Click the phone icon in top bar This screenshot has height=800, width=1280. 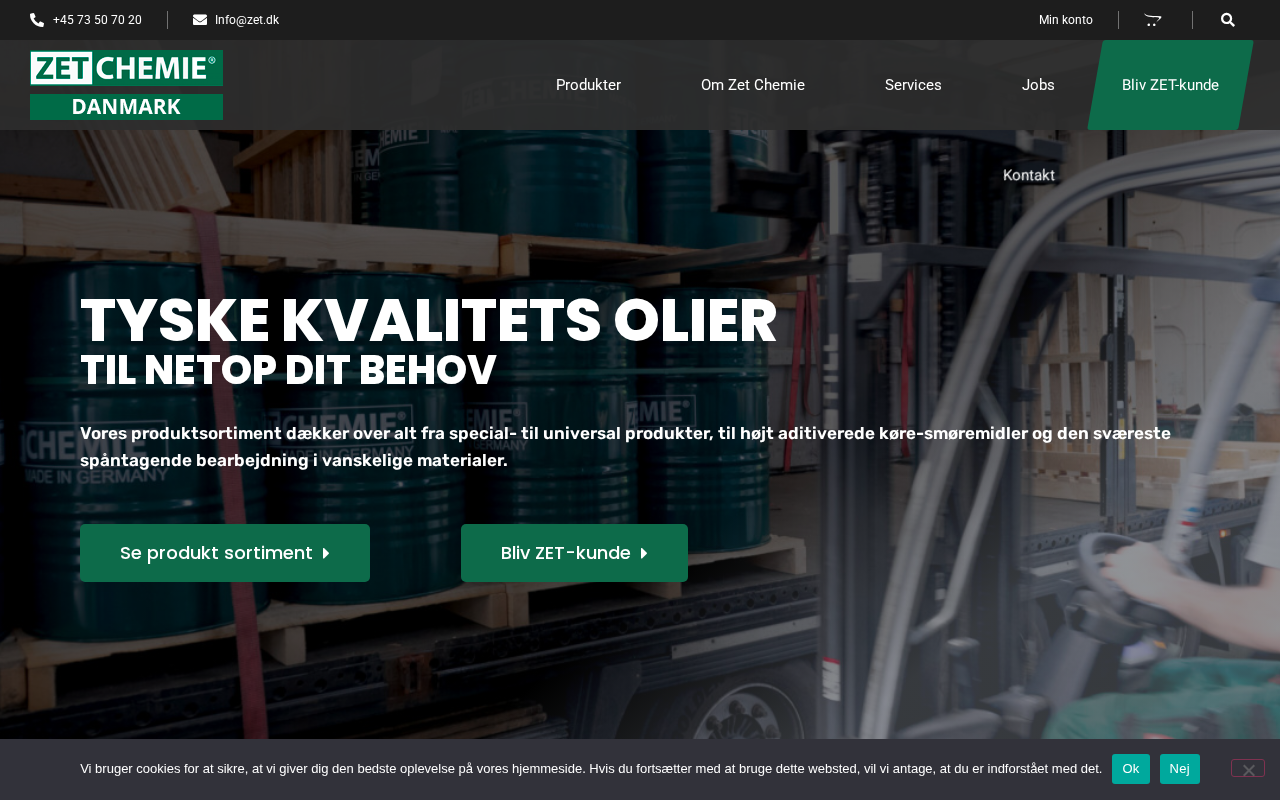(x=37, y=20)
